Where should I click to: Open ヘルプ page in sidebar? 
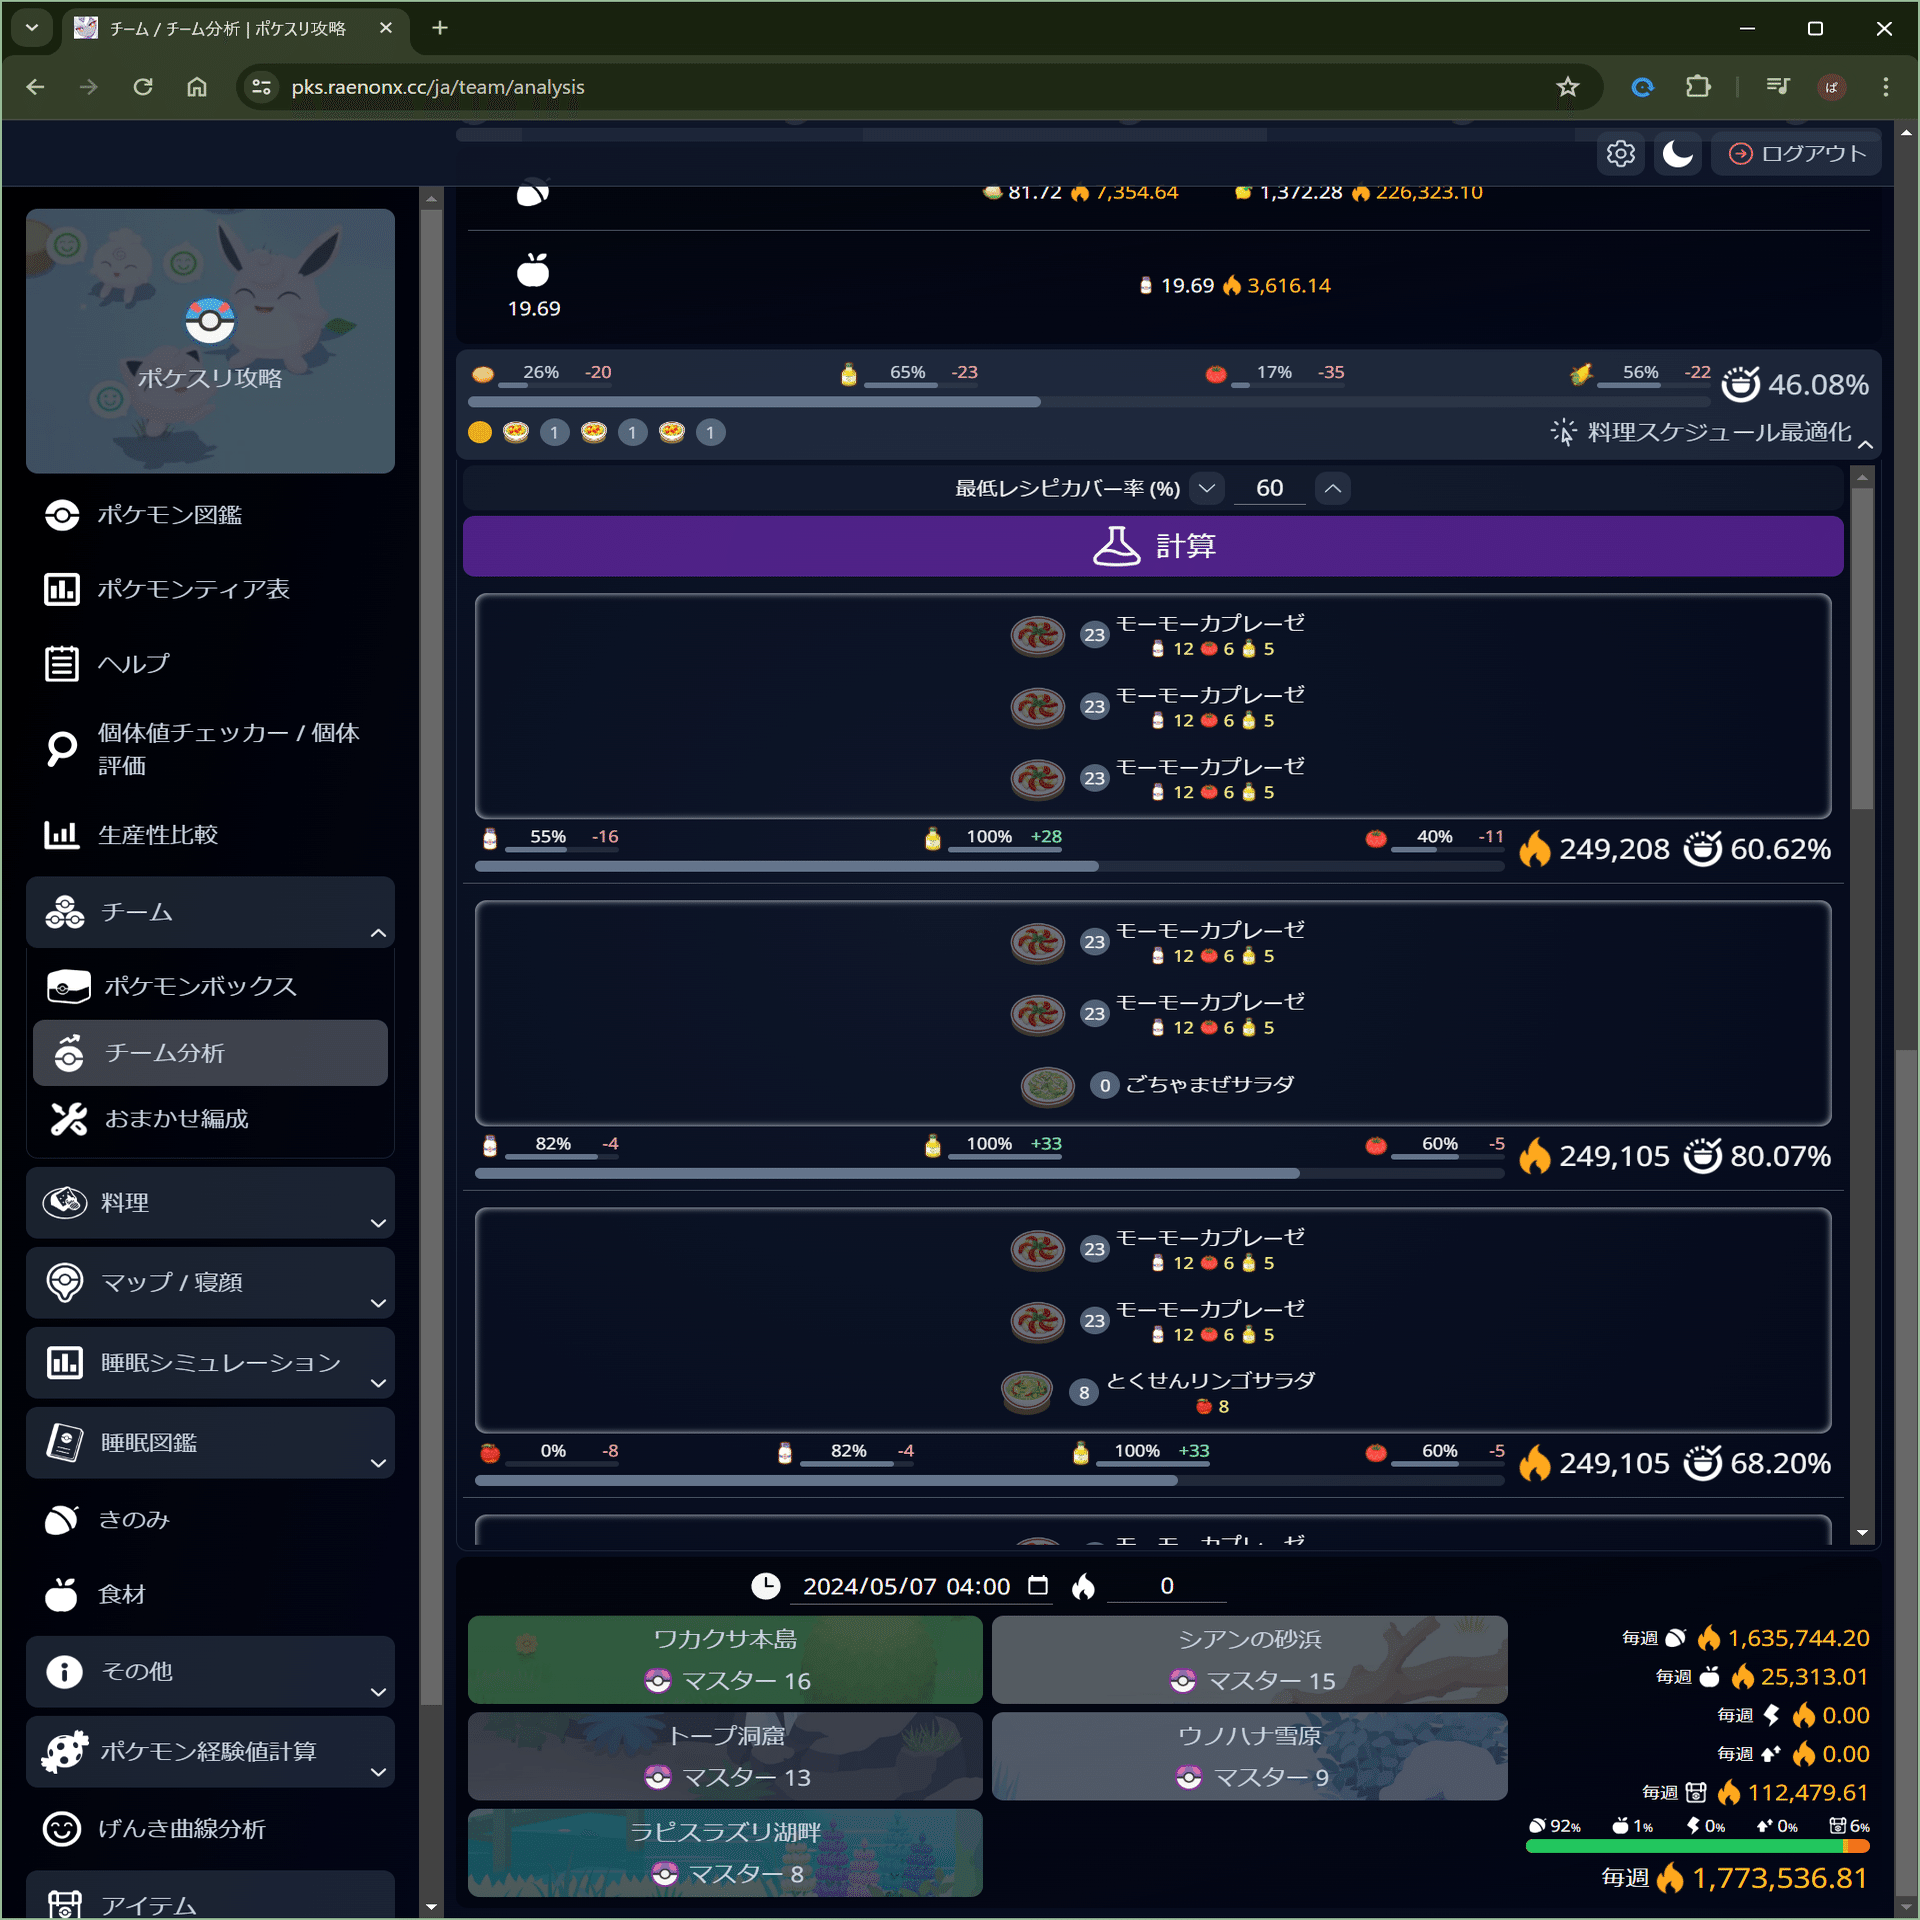(x=210, y=663)
